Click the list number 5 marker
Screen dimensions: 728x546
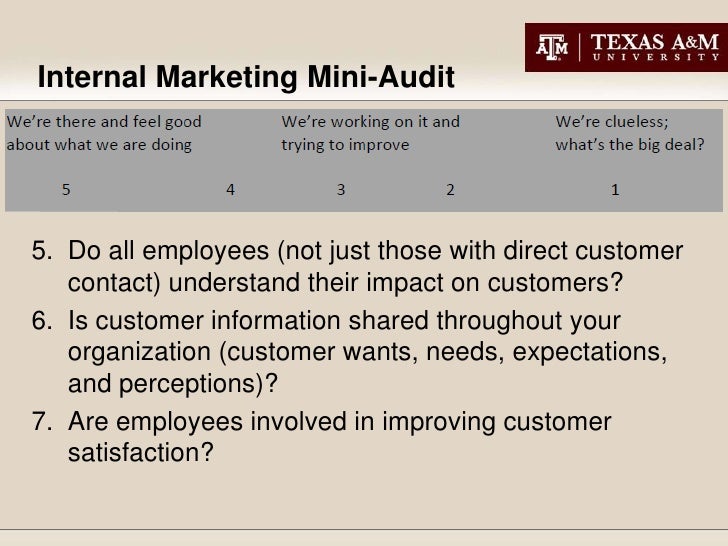42,251
